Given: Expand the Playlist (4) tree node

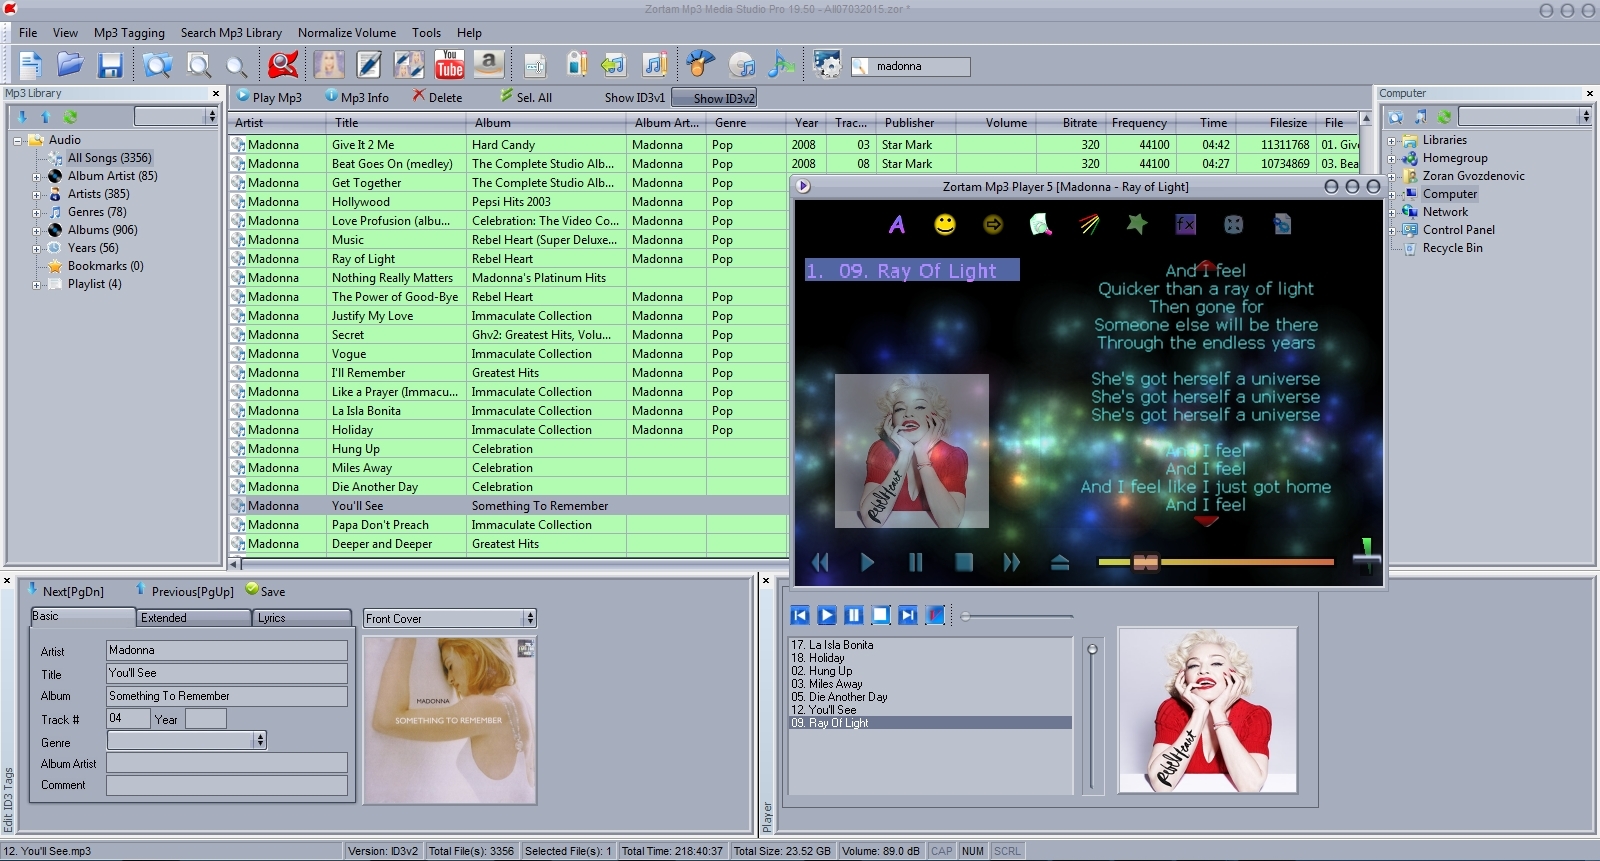Looking at the screenshot, I should (x=37, y=285).
